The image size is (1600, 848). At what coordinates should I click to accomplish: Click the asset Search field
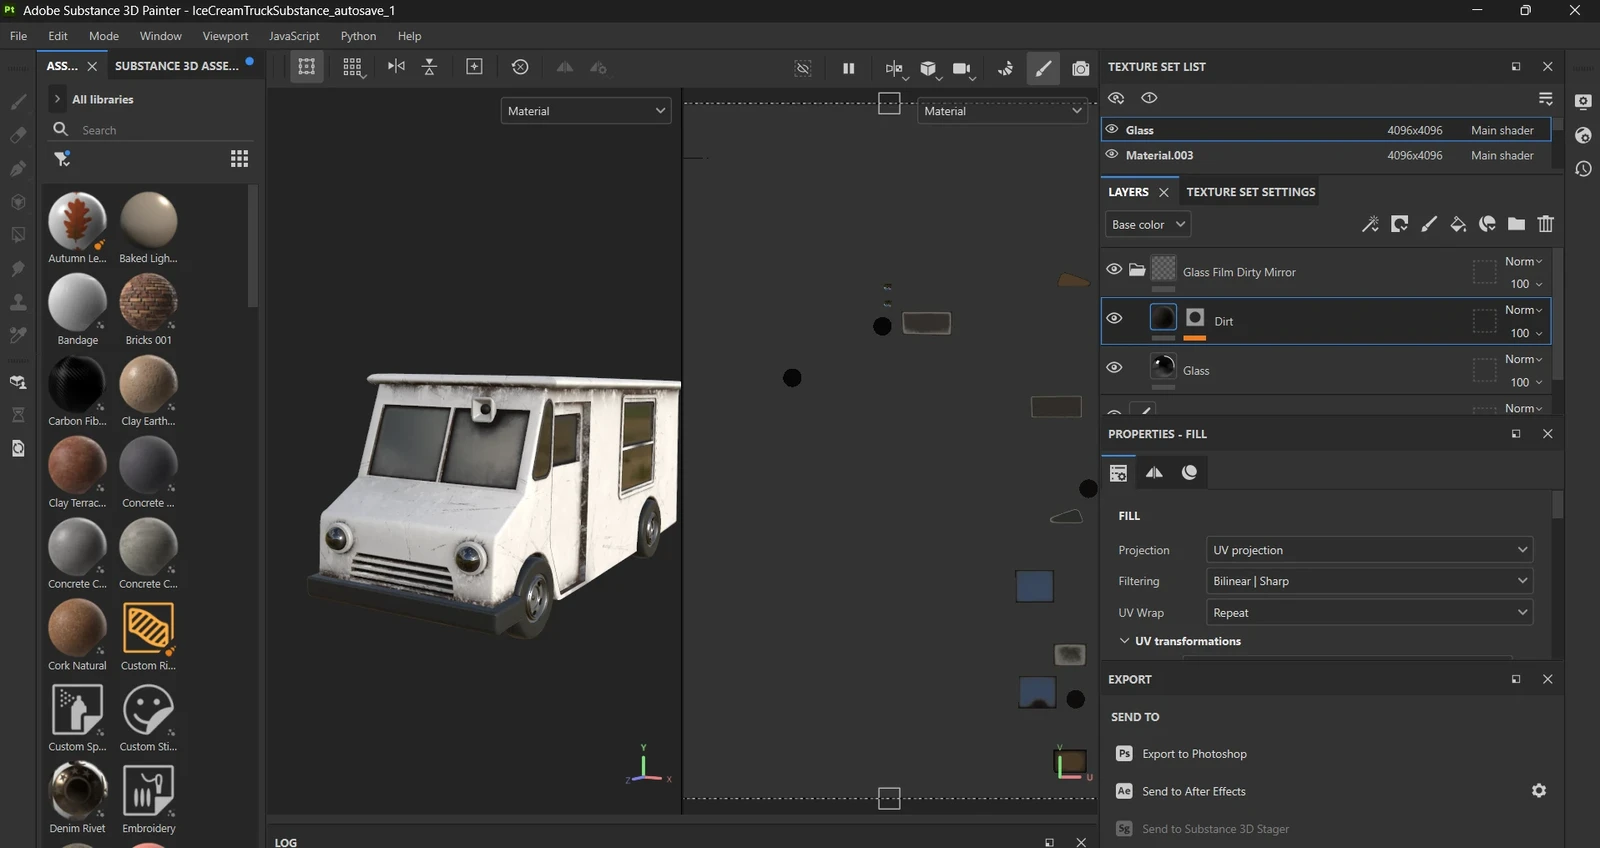tap(150, 130)
